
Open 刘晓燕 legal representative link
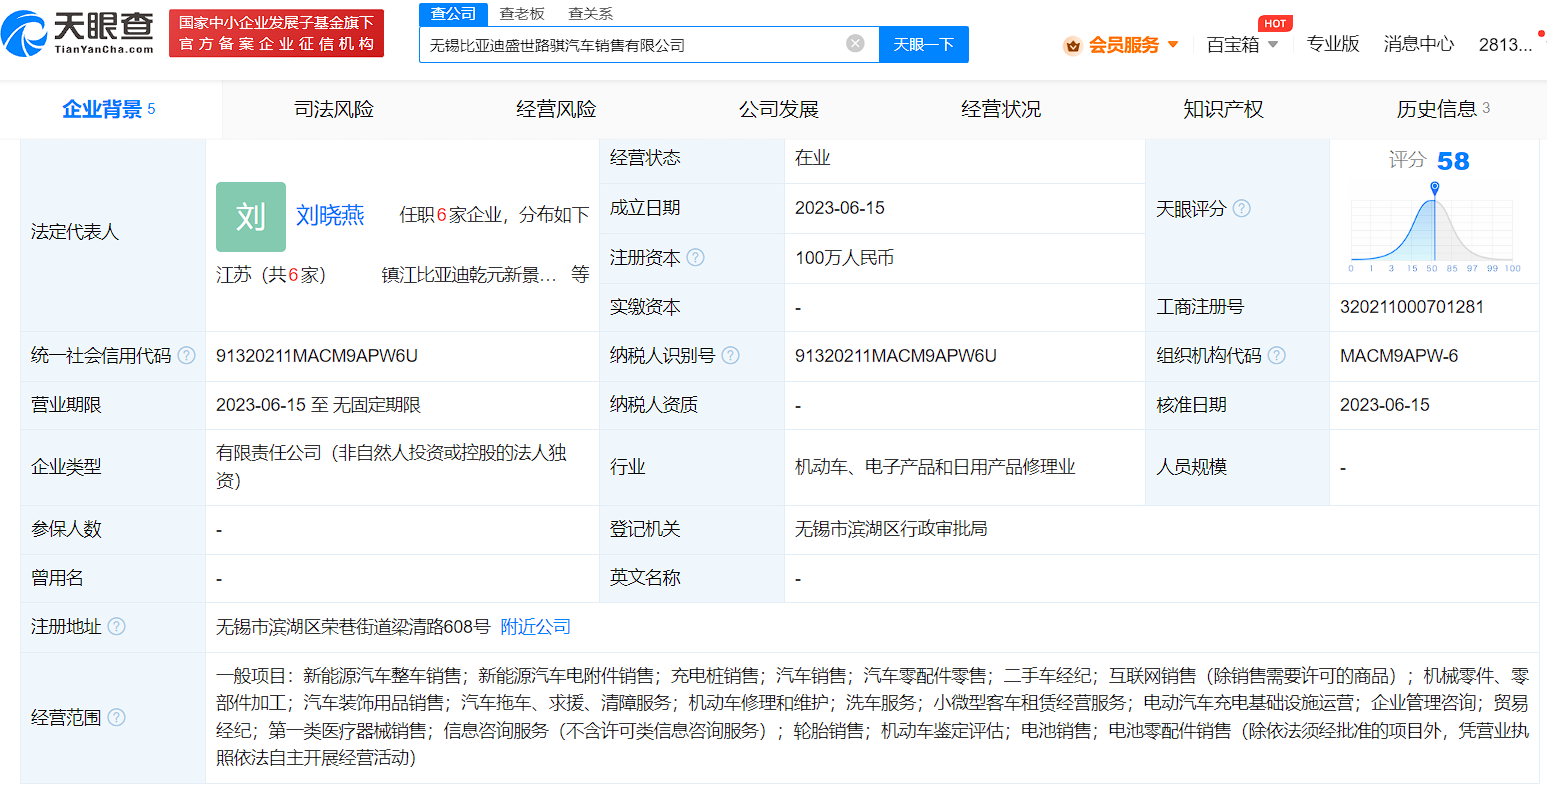[x=330, y=215]
